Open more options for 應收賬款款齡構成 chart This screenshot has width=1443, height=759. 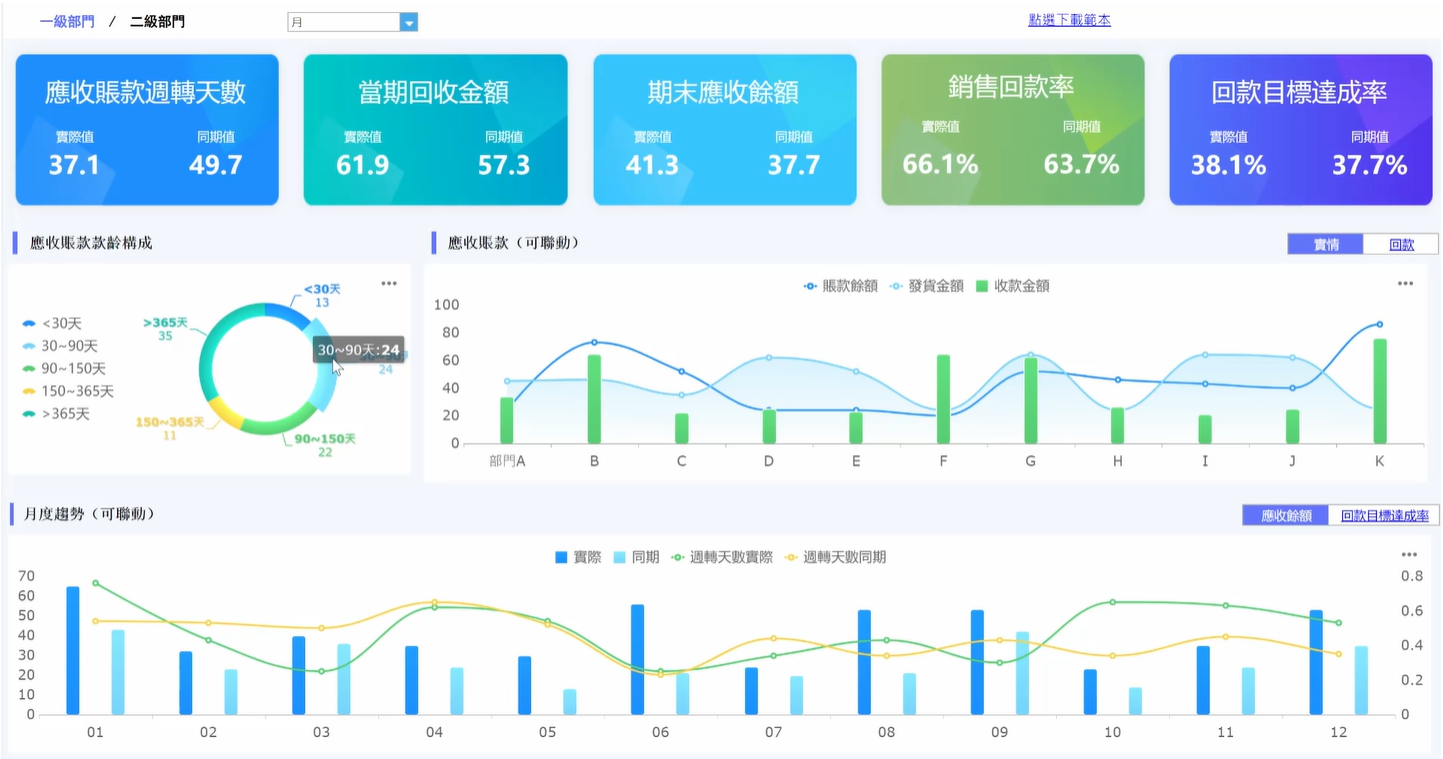[389, 284]
